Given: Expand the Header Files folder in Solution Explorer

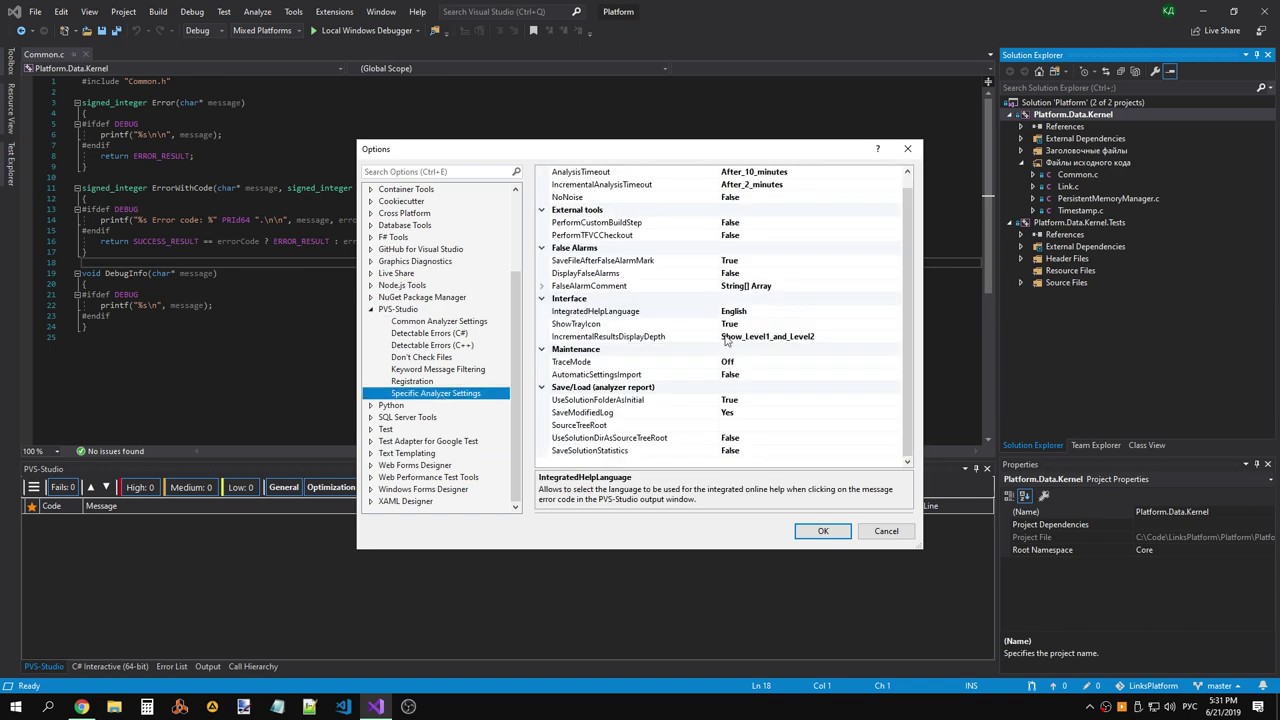Looking at the screenshot, I should pyautogui.click(x=1021, y=258).
